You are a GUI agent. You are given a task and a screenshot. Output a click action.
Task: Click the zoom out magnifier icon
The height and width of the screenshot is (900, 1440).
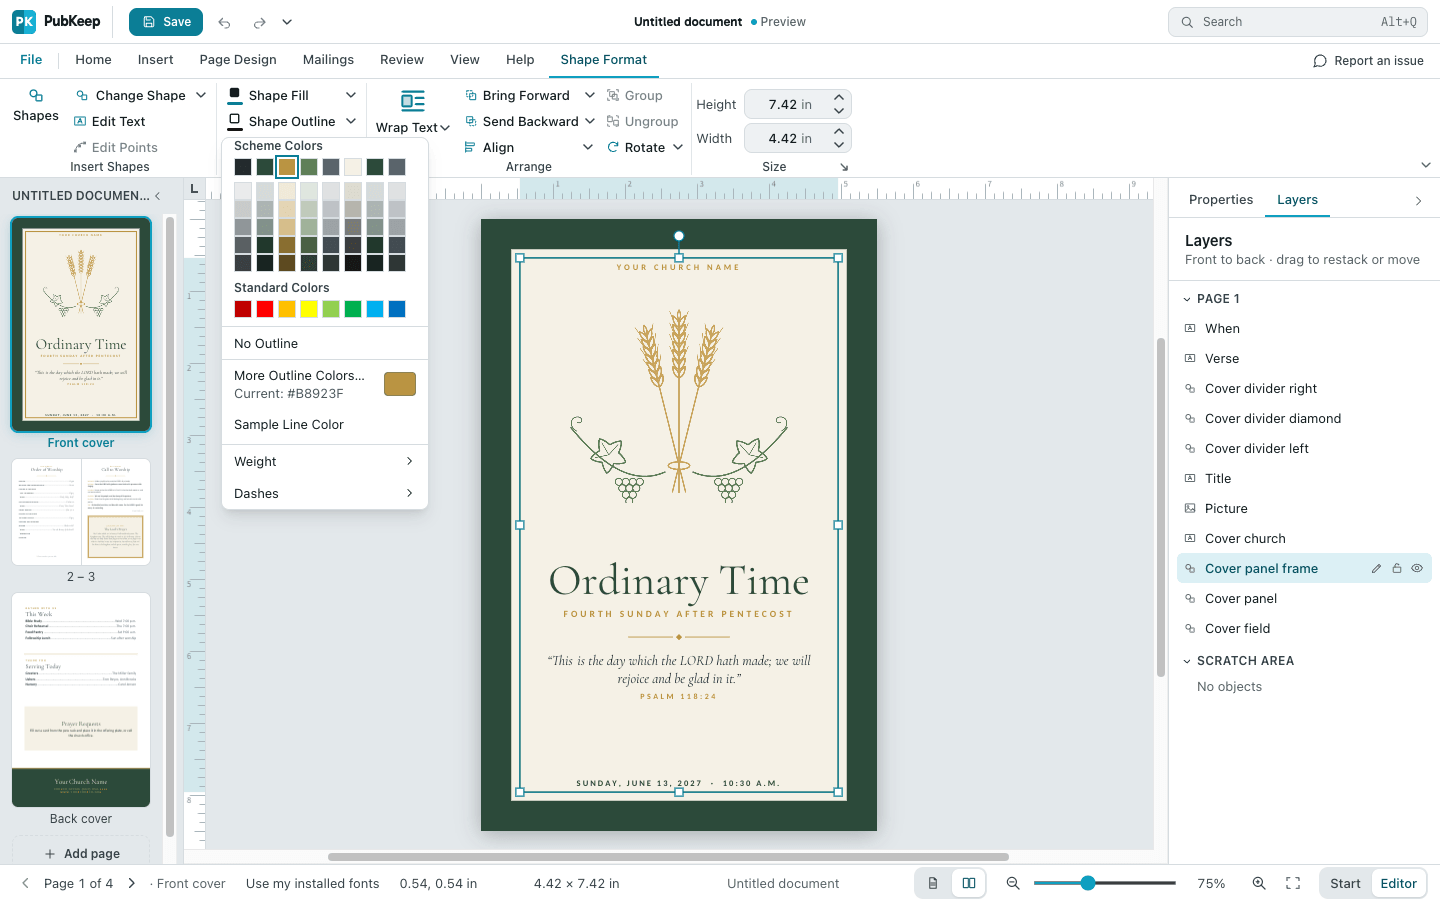pyautogui.click(x=1013, y=883)
